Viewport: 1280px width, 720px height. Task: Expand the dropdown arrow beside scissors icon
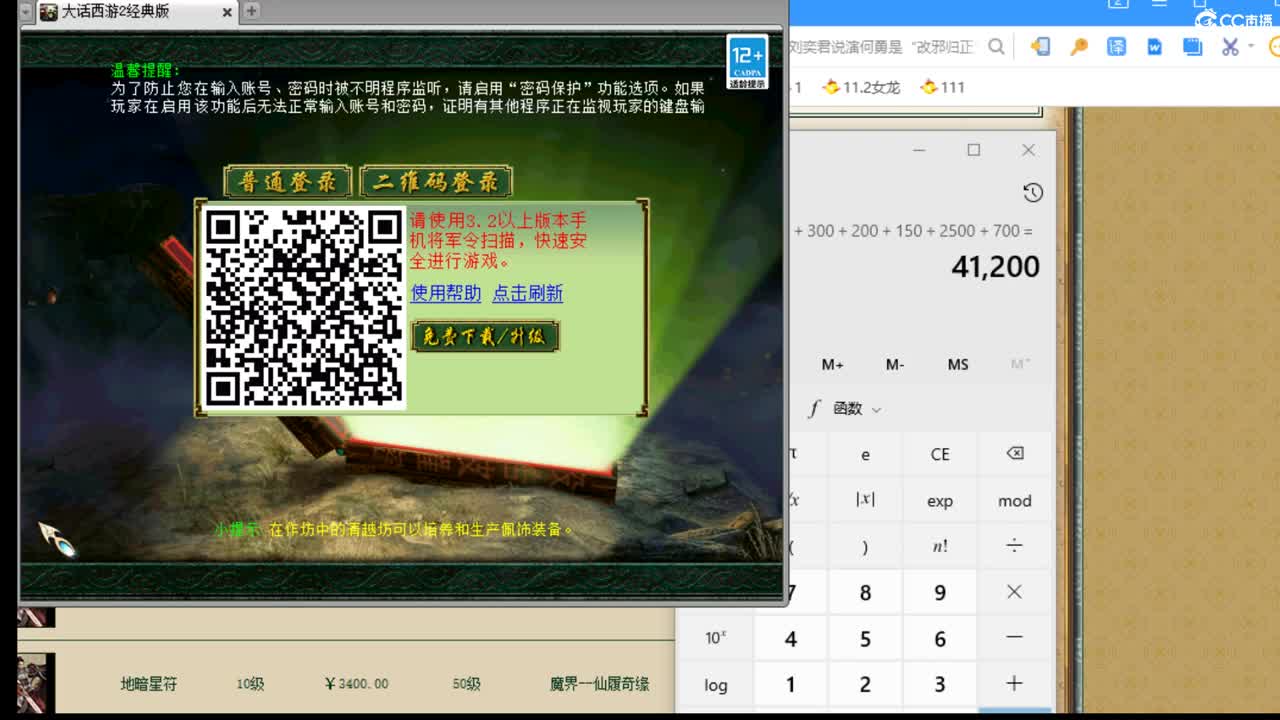tap(1250, 47)
